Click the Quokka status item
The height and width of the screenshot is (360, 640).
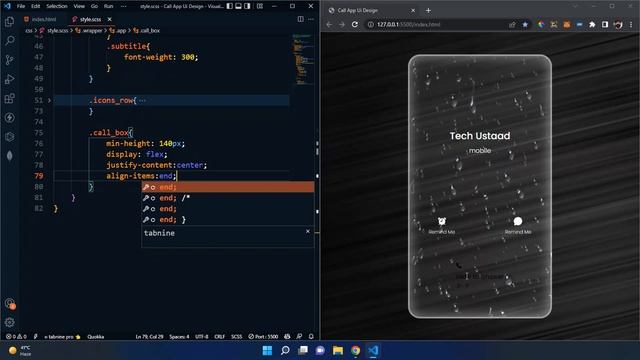pos(96,337)
